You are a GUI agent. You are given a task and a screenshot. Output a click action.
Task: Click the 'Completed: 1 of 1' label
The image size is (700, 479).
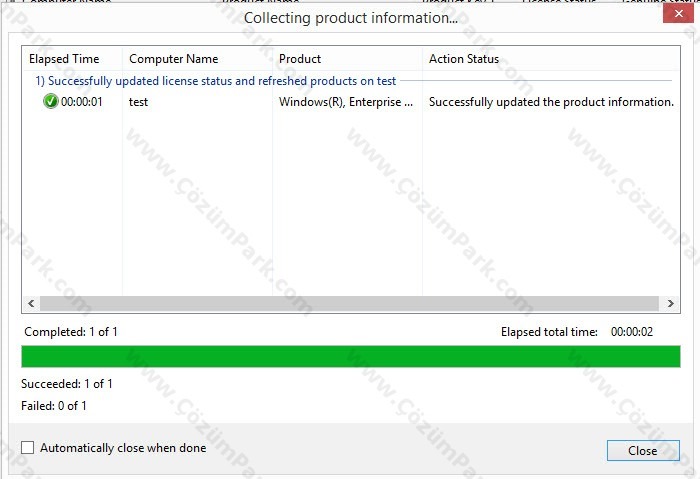71,332
